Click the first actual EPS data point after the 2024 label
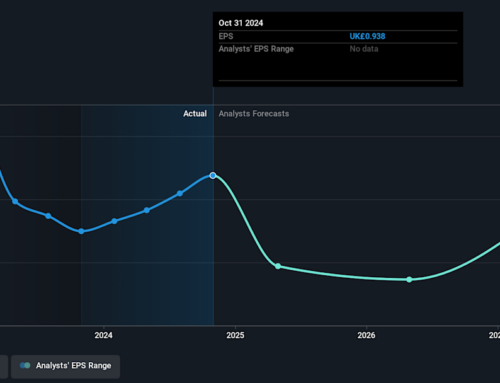Screen dimensions: 500x383 coord(114,221)
